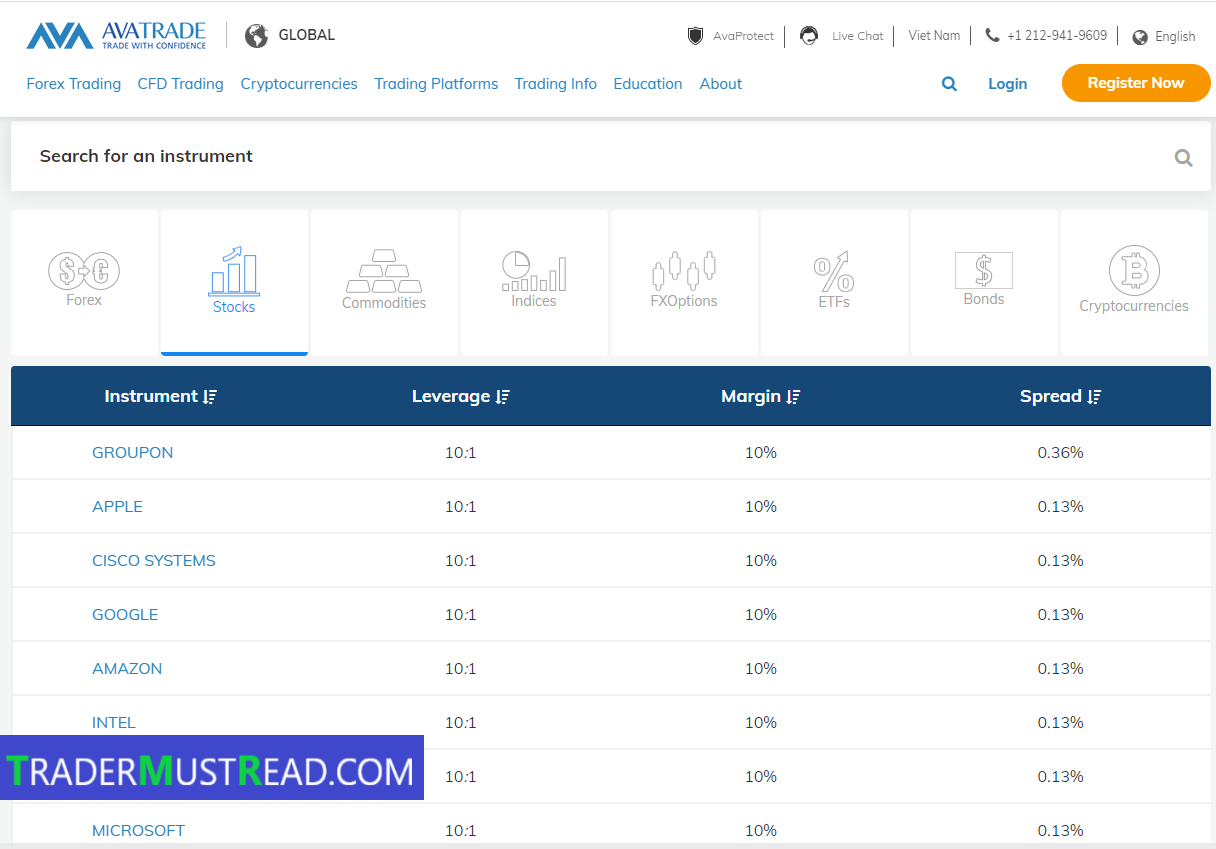Viewport: 1216px width, 849px height.
Task: Focus the Search for an instrument field
Action: [610, 157]
